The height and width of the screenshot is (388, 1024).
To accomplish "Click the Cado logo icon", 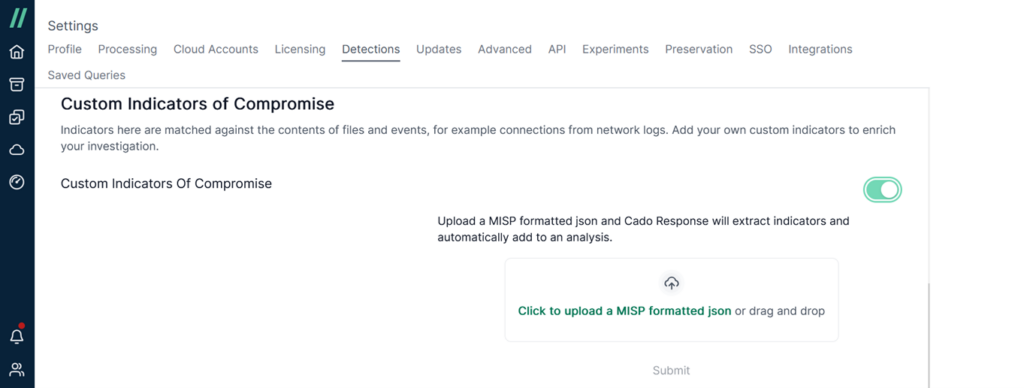I will (x=18, y=18).
